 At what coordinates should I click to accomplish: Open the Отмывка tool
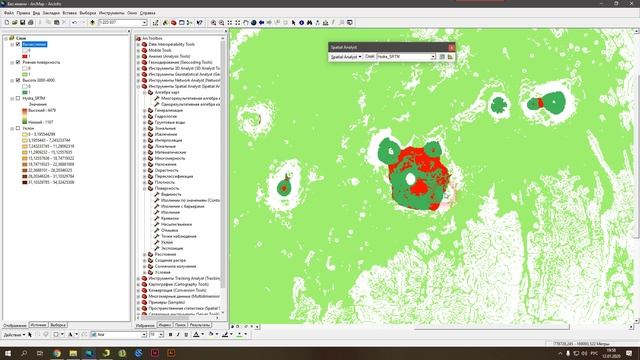[169, 230]
